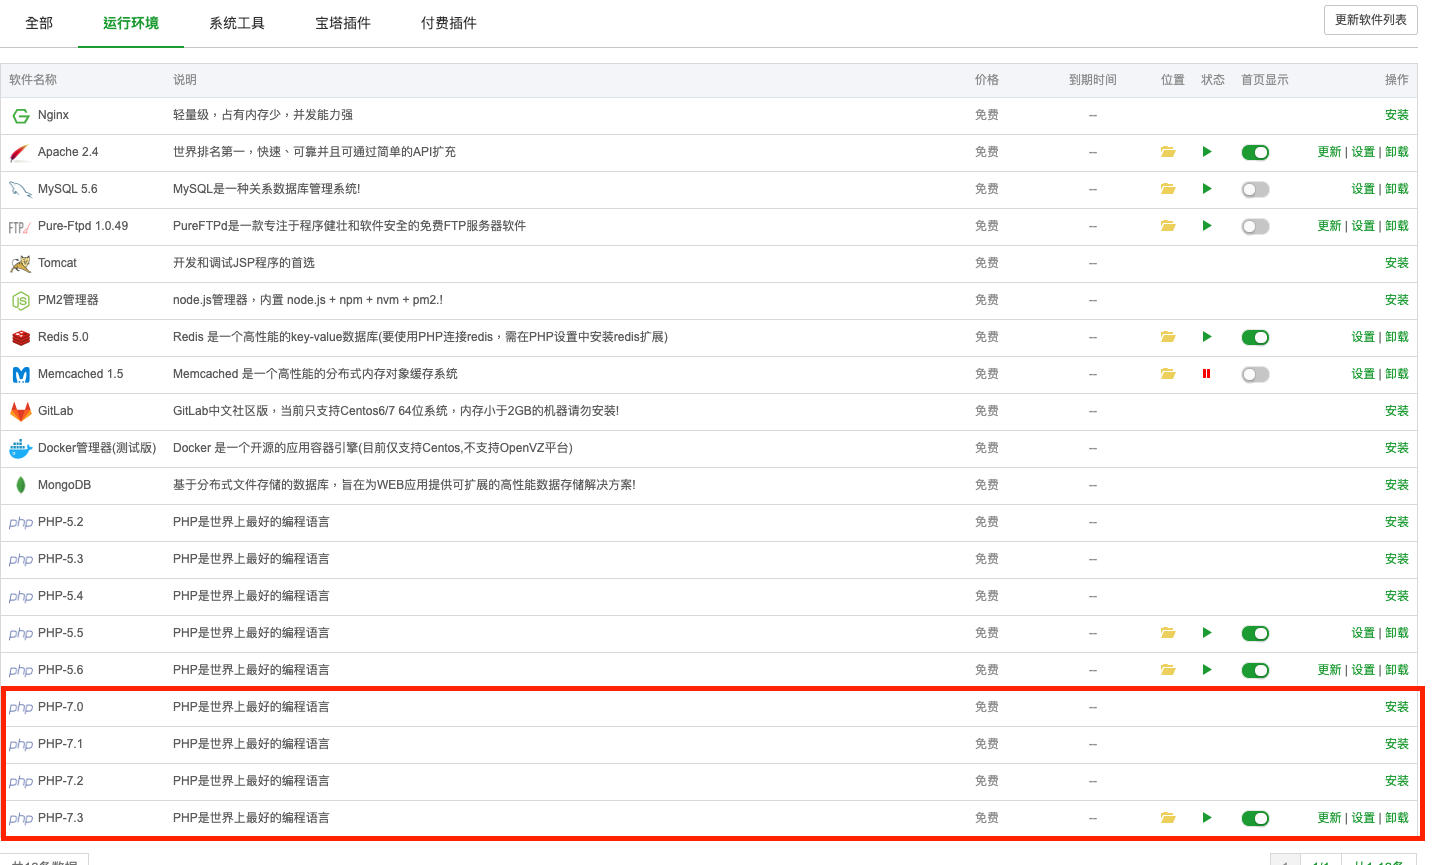This screenshot has height=865, width=1433.
Task: Click the 软件名称 column header
Action: click(x=33, y=80)
